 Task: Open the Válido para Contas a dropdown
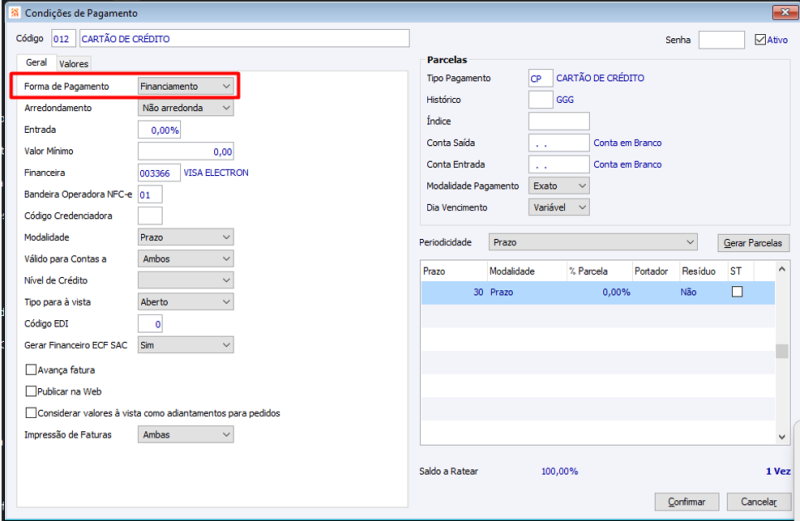pos(186,259)
